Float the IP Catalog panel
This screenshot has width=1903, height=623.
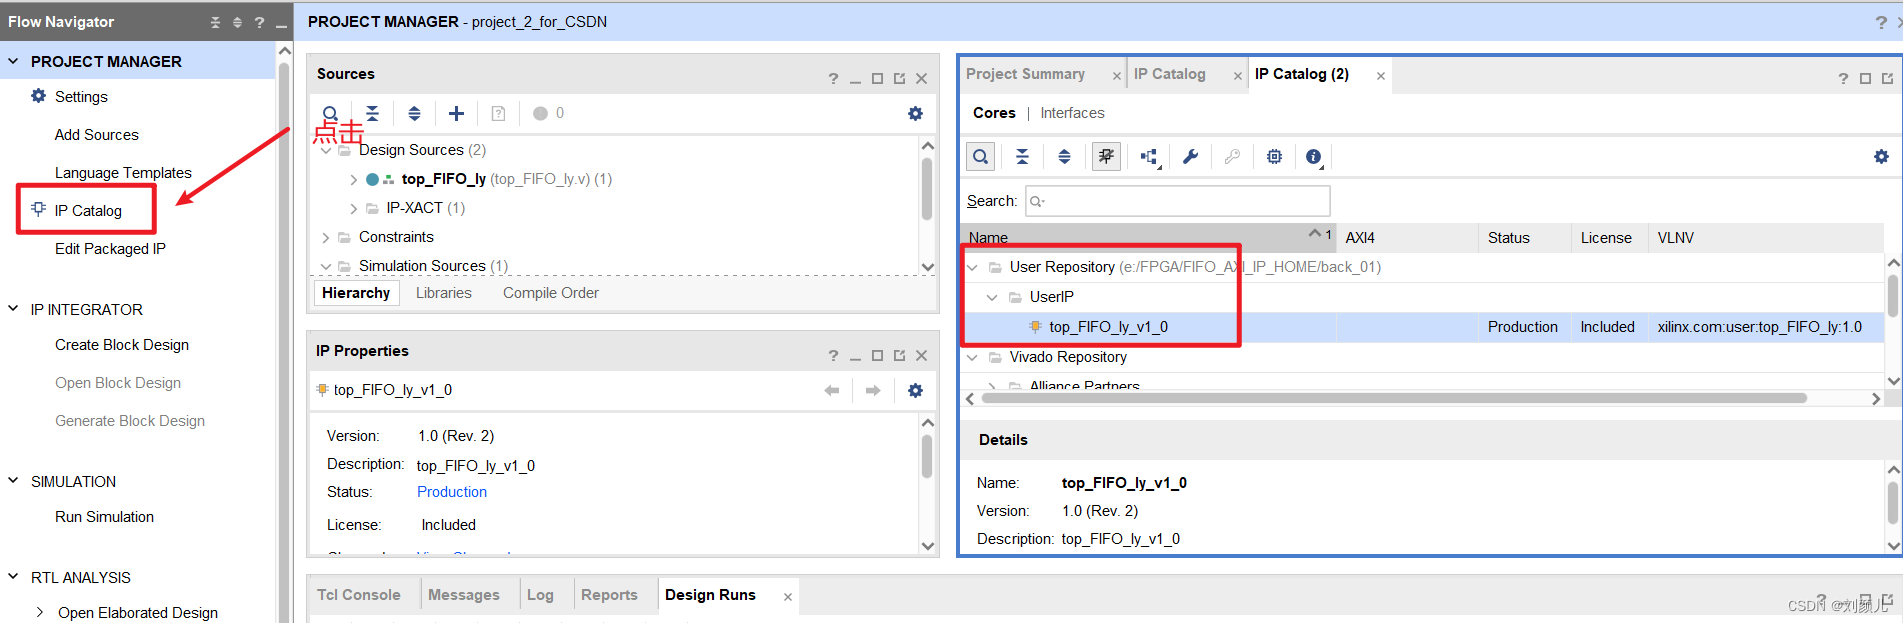(1887, 78)
